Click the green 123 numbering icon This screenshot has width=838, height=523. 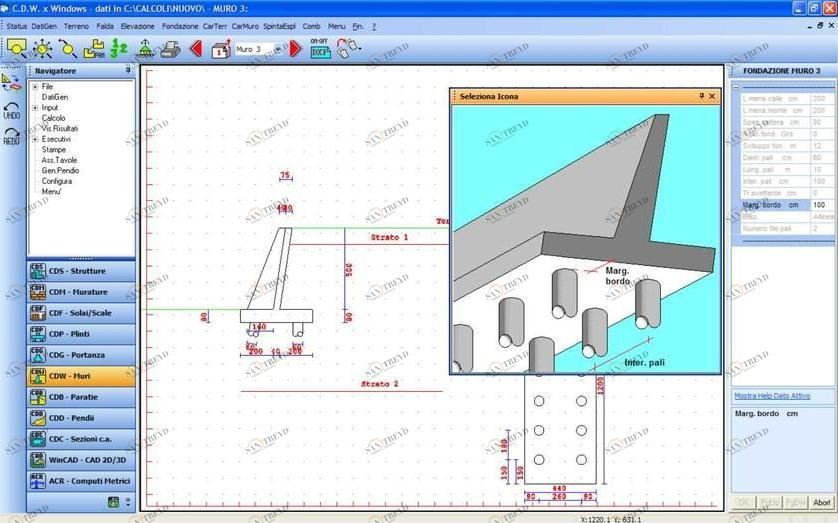pyautogui.click(x=119, y=48)
